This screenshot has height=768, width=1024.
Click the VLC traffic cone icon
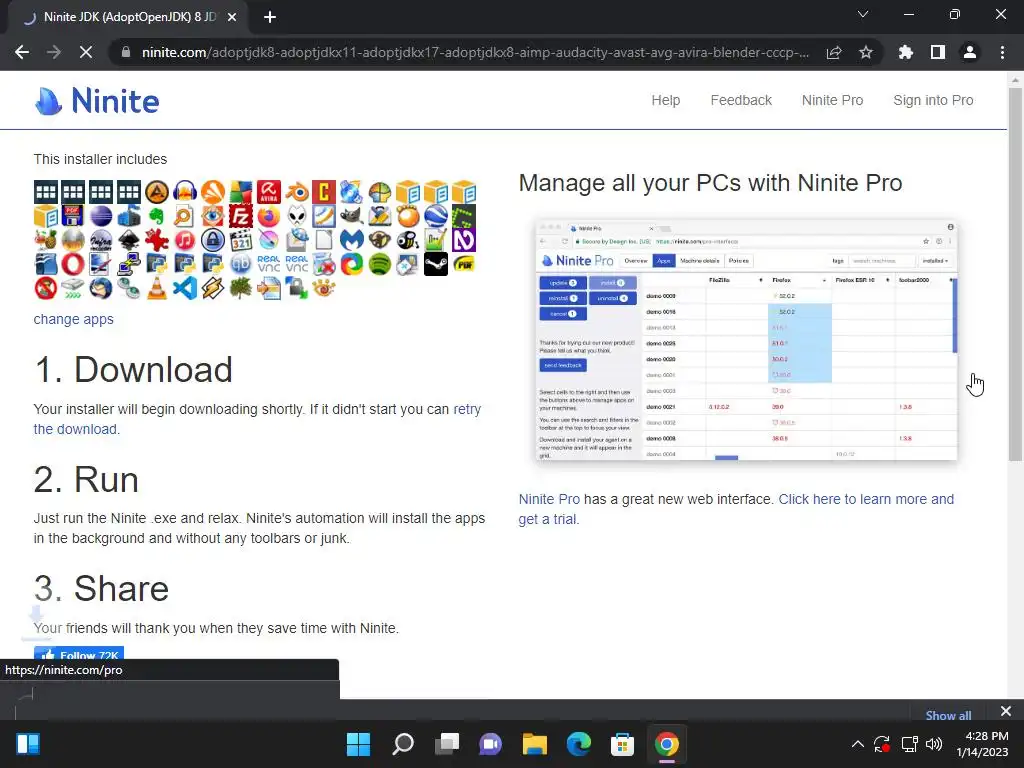click(x=157, y=288)
